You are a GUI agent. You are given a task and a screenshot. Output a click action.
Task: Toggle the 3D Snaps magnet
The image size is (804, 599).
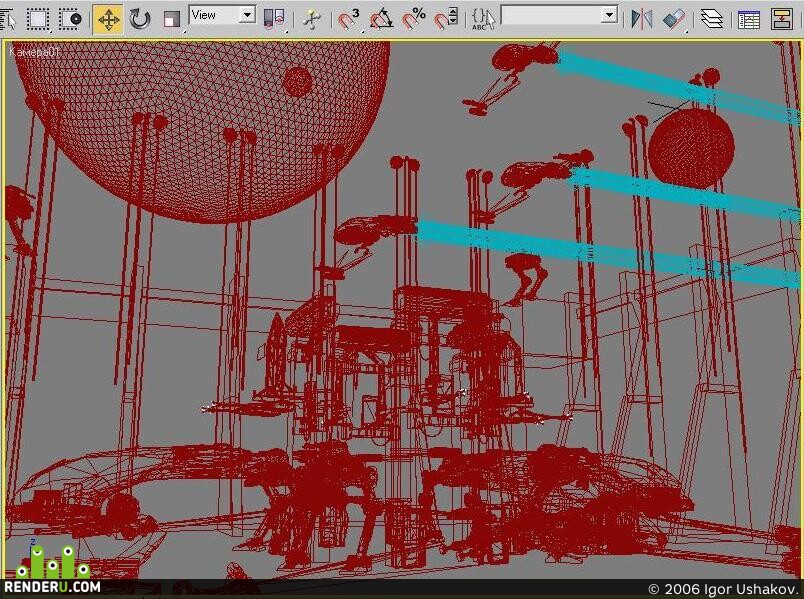(x=349, y=19)
